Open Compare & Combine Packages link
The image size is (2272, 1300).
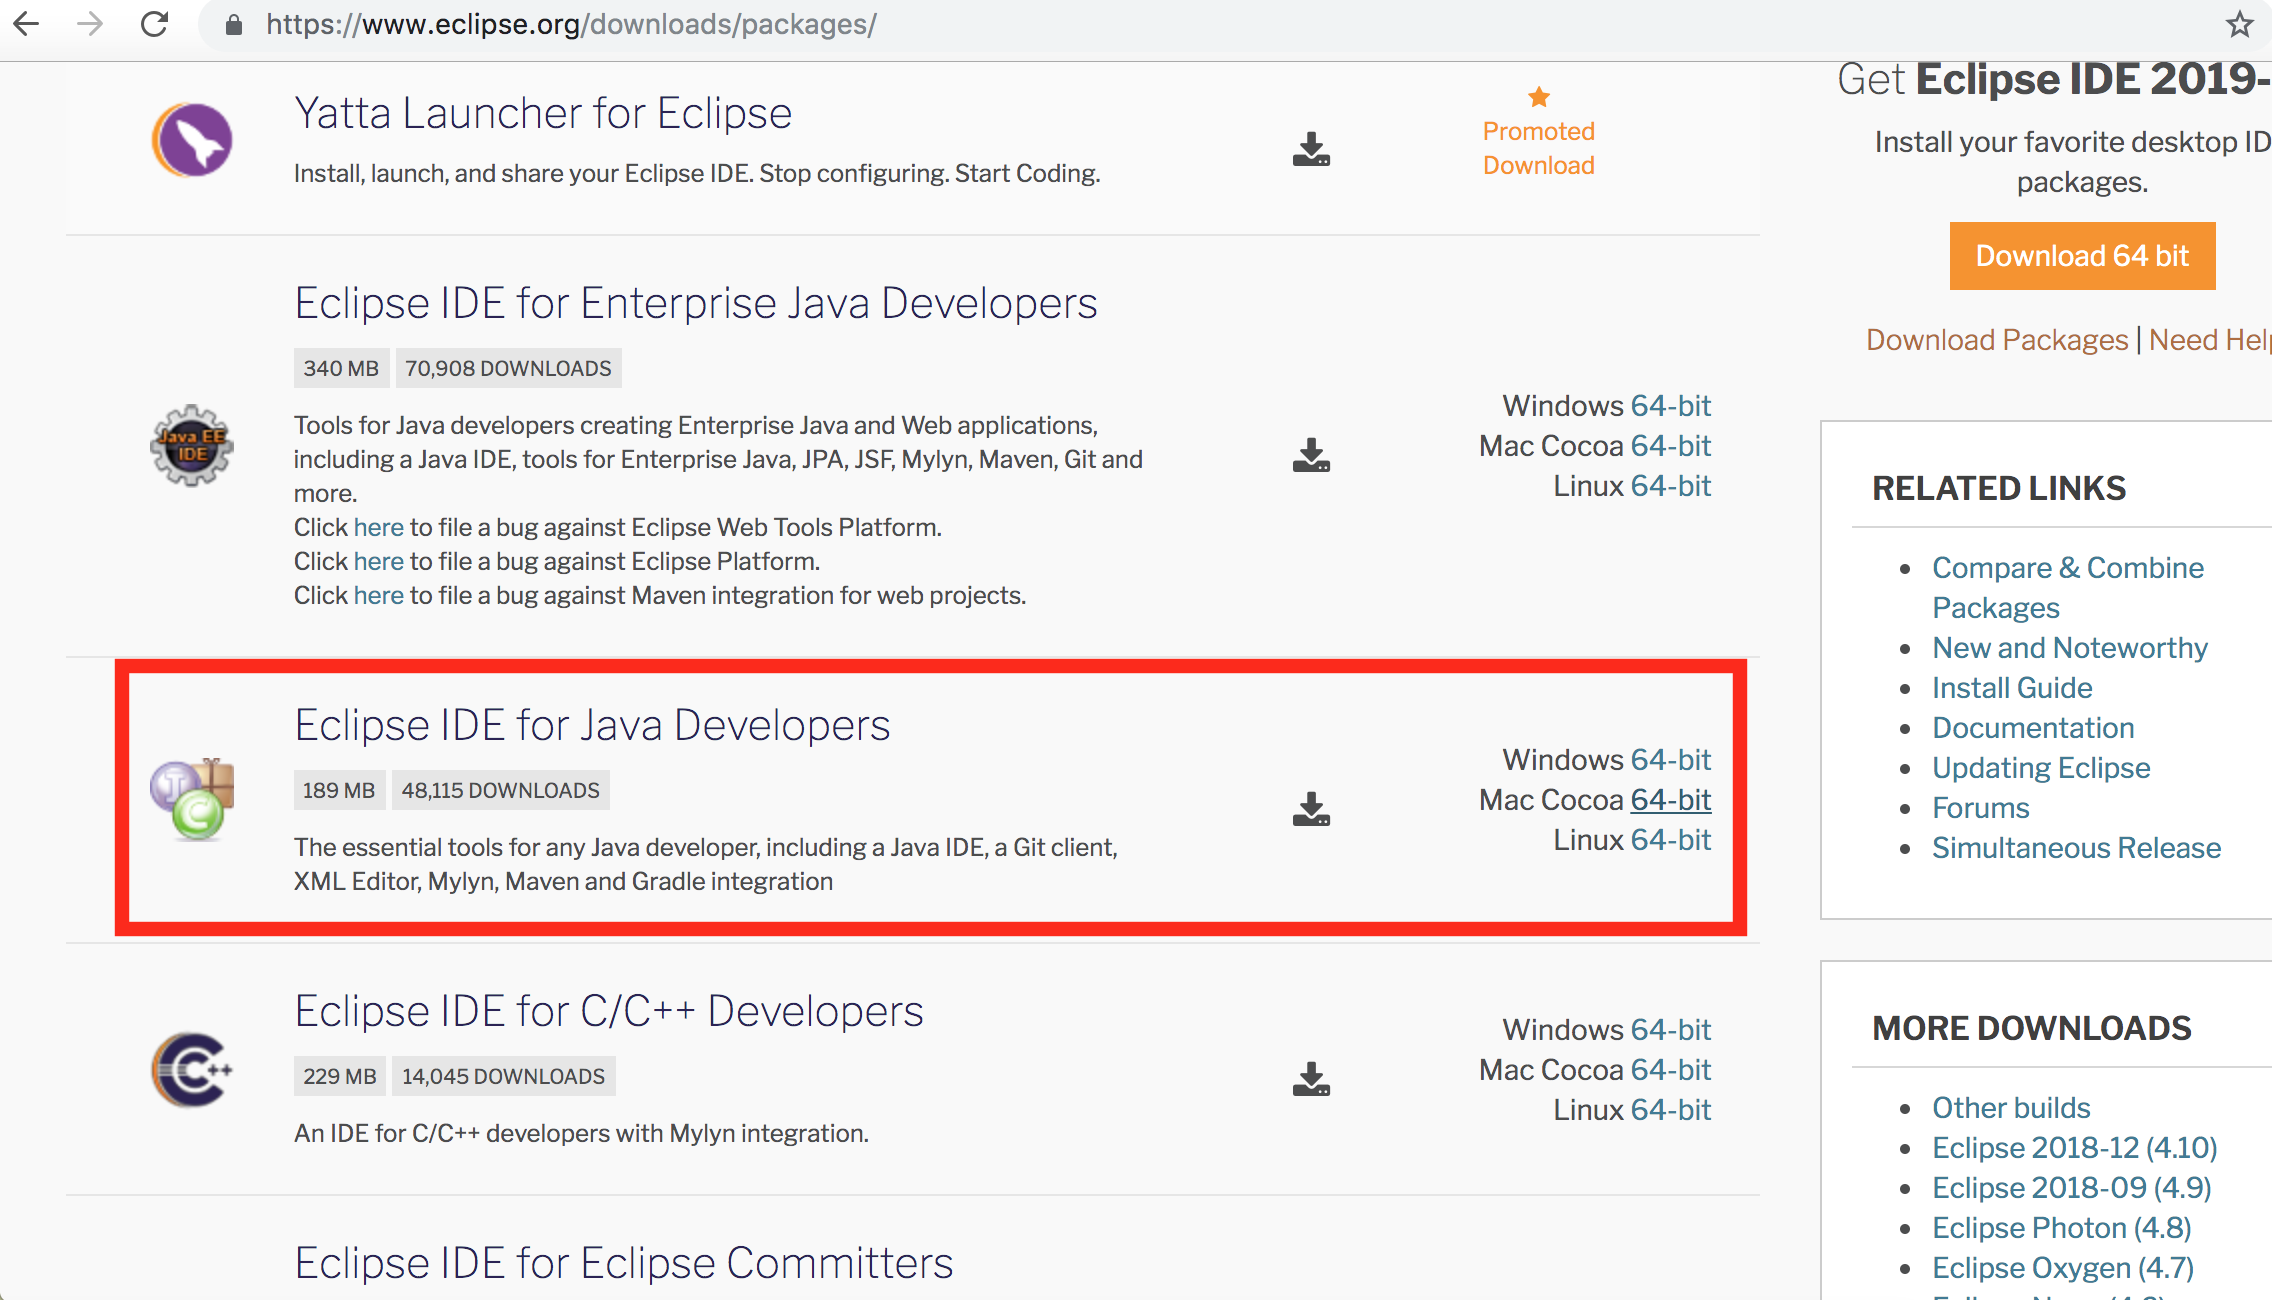(x=2067, y=568)
